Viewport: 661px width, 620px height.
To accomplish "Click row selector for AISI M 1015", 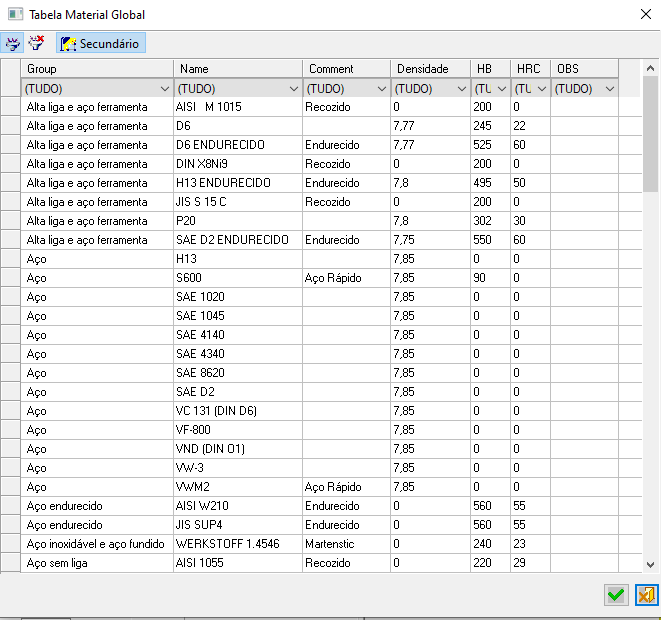I will pyautogui.click(x=11, y=107).
